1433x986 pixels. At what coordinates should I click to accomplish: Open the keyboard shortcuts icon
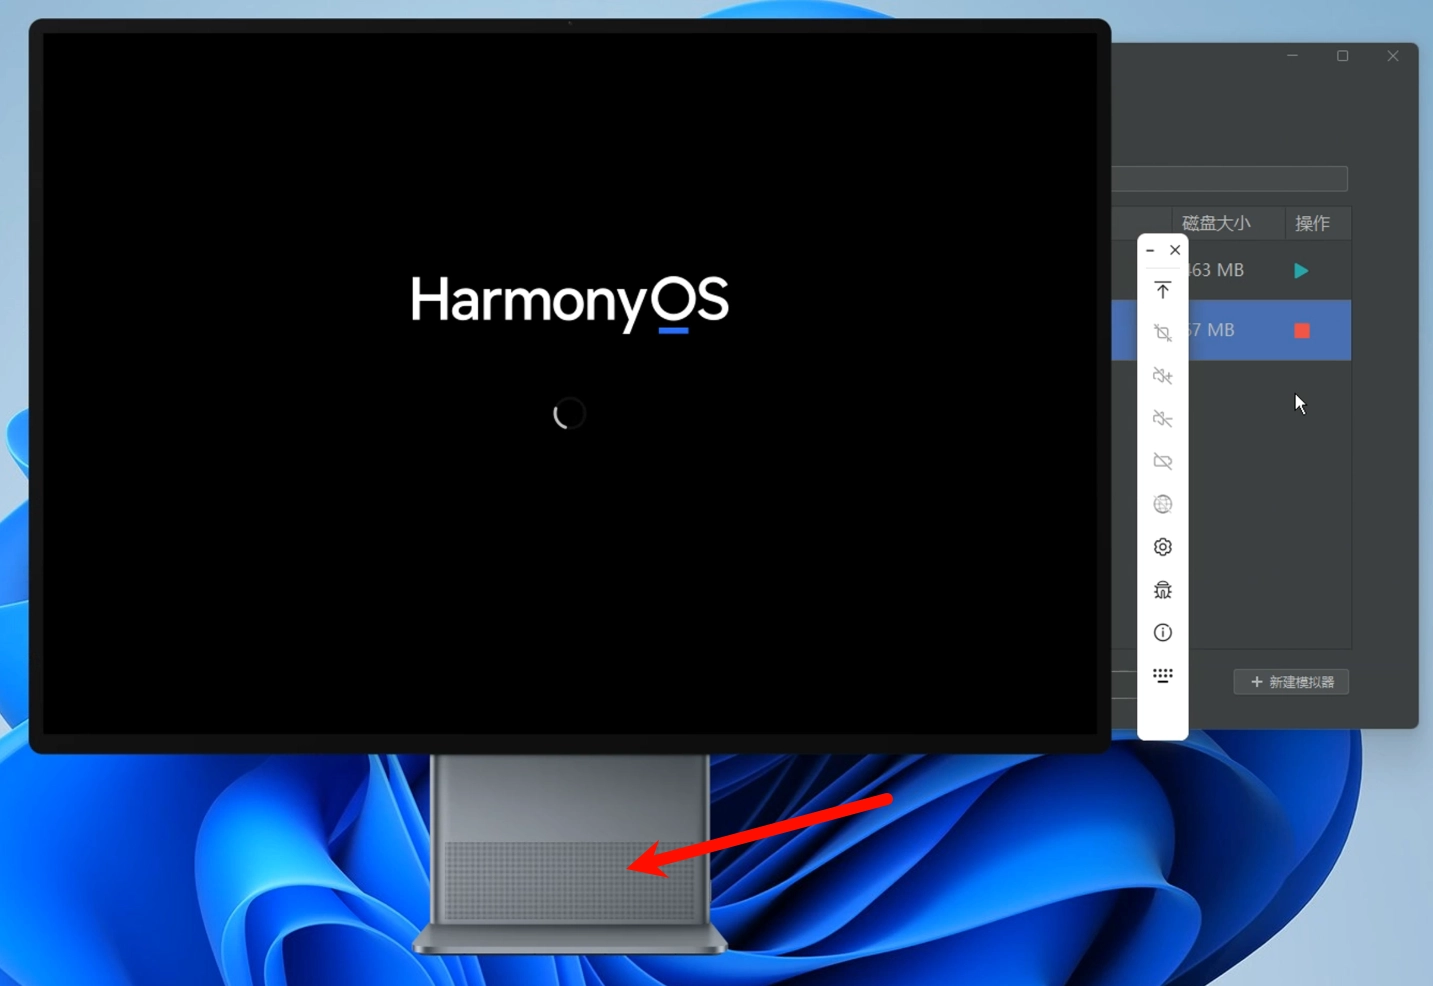click(x=1162, y=676)
